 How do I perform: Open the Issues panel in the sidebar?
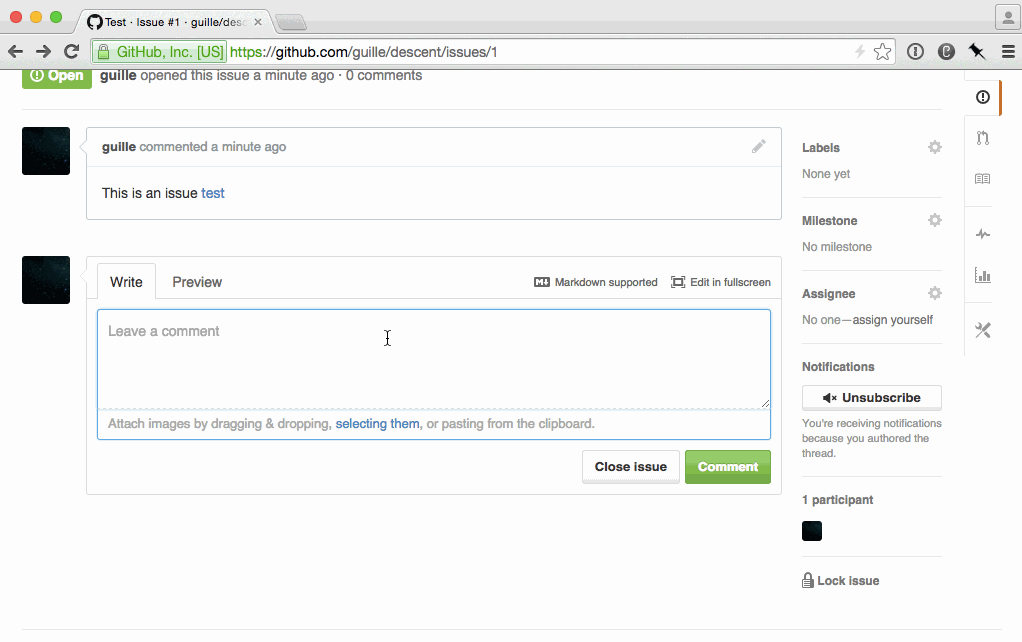click(x=981, y=97)
